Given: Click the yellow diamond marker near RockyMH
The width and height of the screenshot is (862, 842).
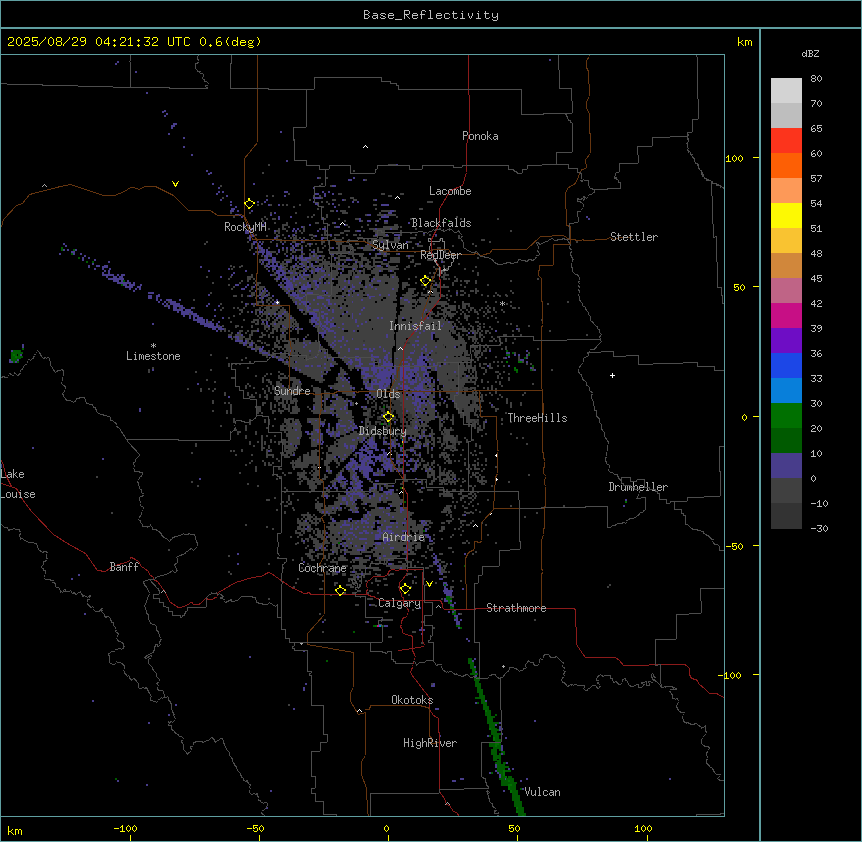Looking at the screenshot, I should tap(250, 204).
